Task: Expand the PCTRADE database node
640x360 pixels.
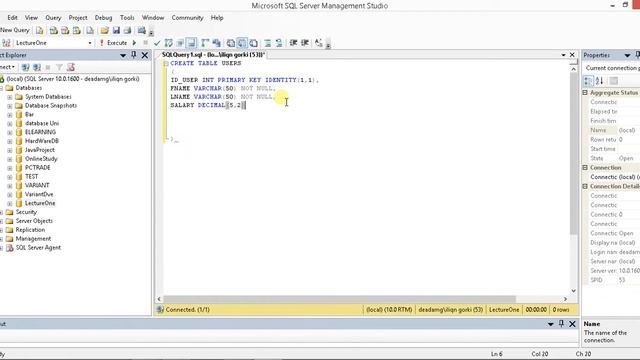Action: coord(10,168)
